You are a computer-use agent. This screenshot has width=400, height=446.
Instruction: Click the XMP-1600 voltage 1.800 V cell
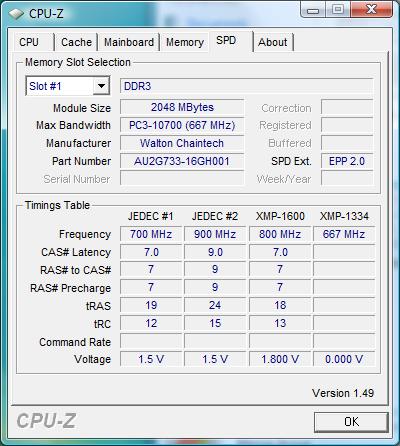pos(280,359)
